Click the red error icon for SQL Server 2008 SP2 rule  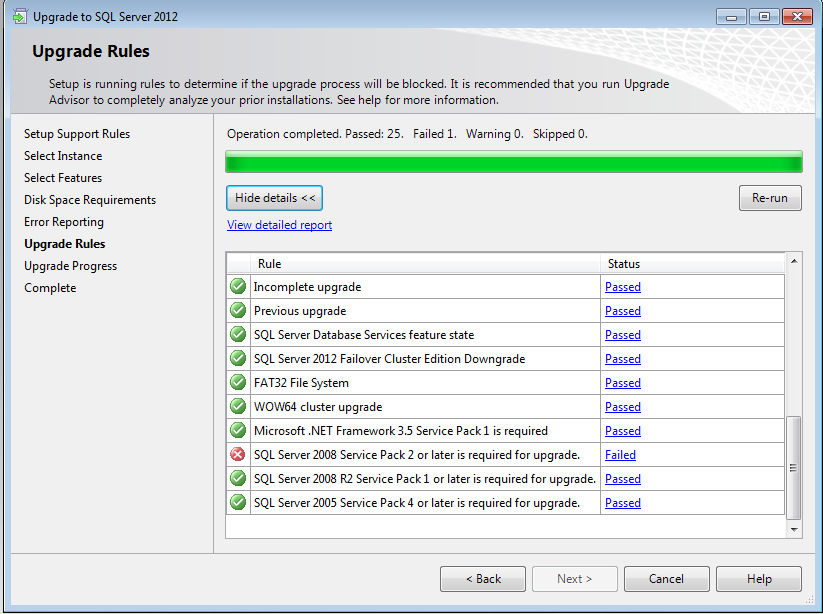click(238, 454)
